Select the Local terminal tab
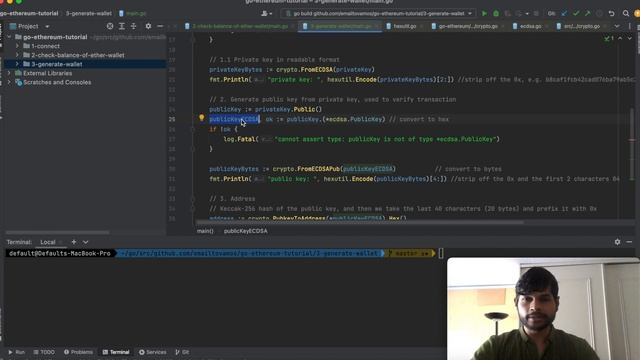This screenshot has height=360, width=640. (48, 242)
